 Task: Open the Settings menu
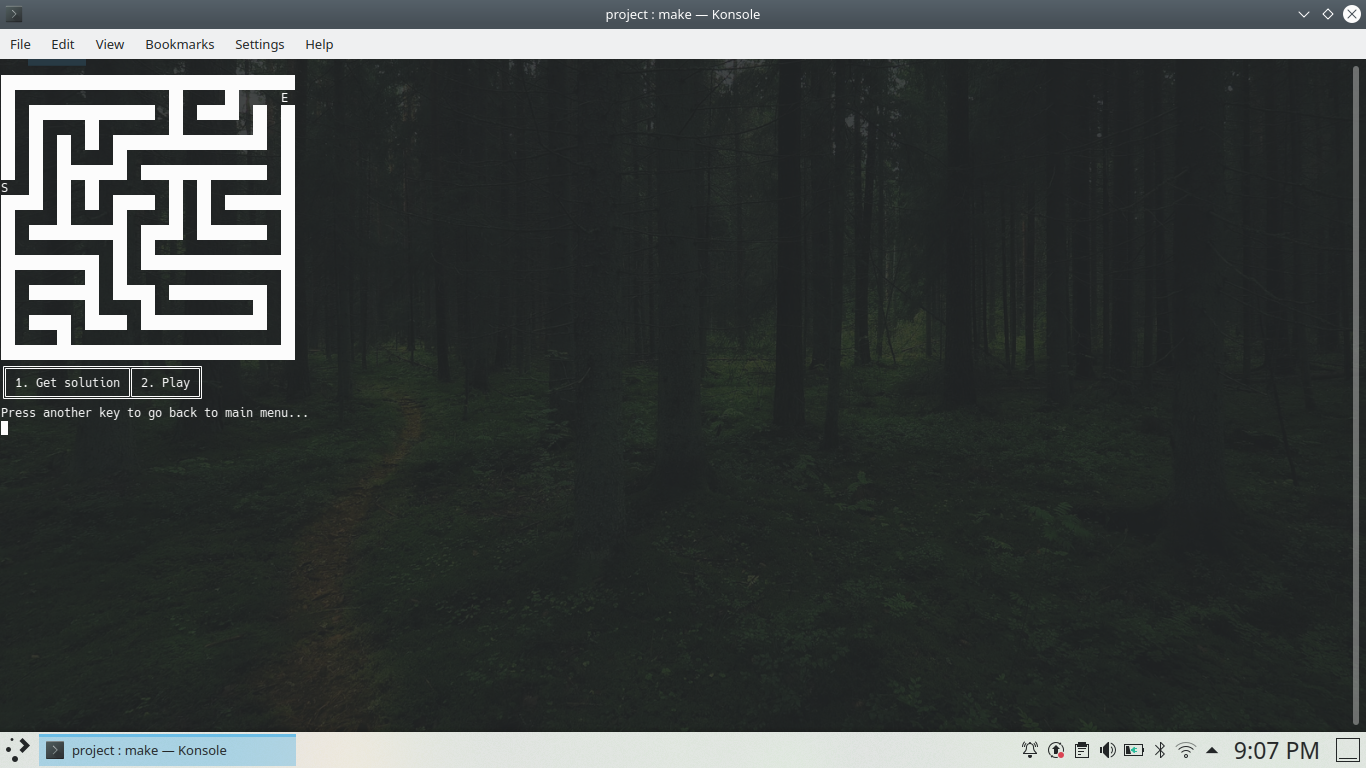(x=259, y=44)
